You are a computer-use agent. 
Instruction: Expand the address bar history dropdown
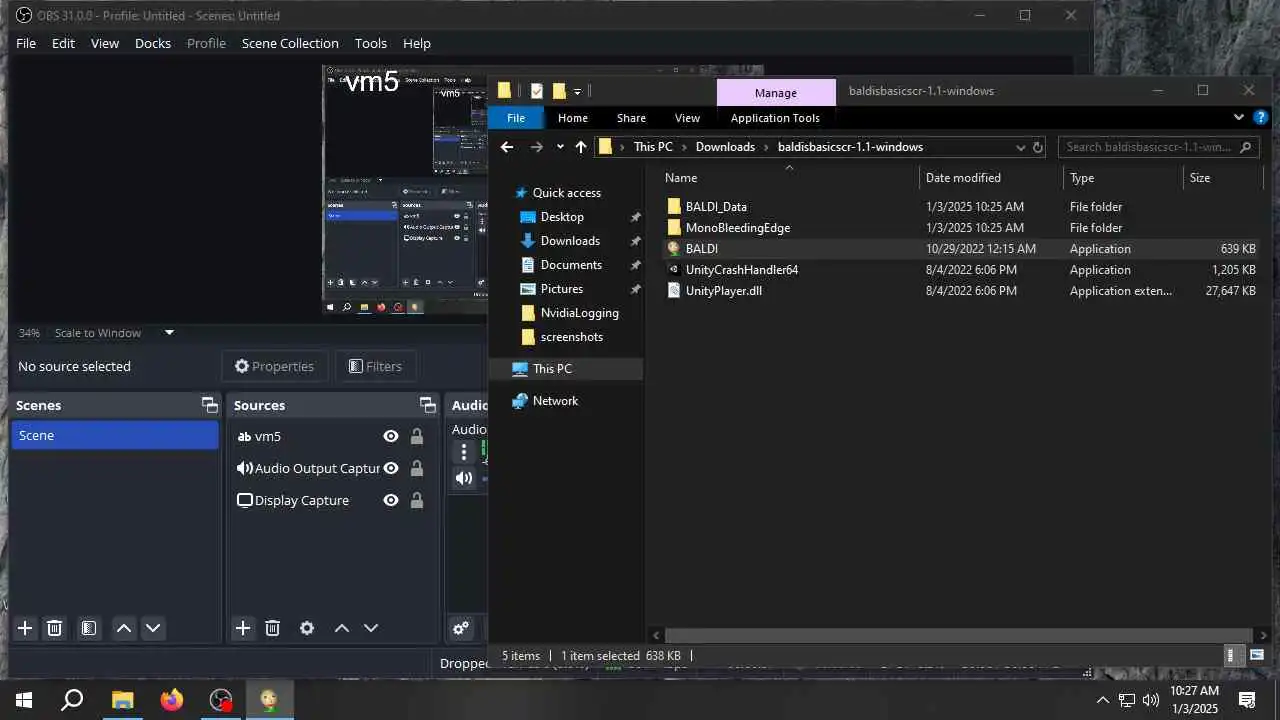(x=1020, y=147)
